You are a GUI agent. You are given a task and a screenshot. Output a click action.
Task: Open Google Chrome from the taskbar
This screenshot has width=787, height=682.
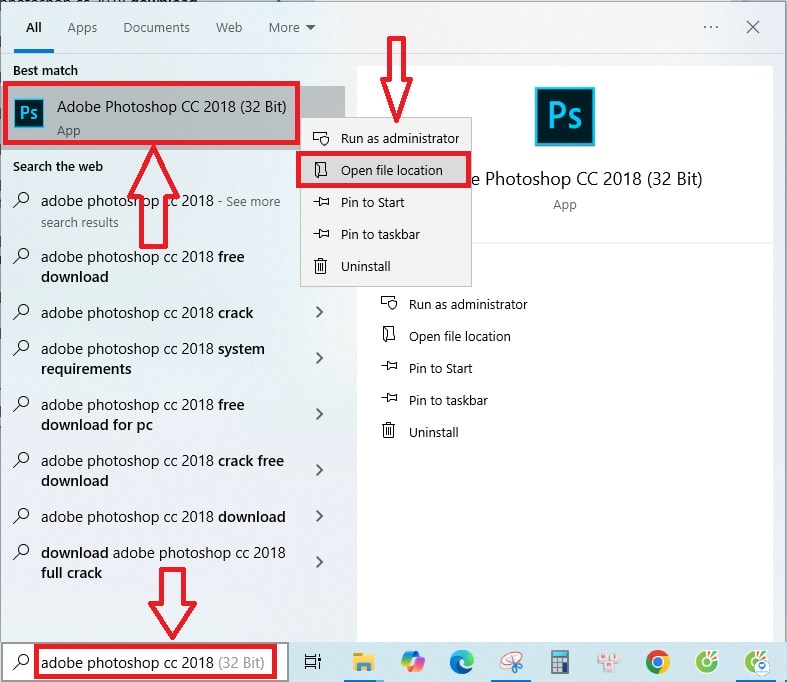(658, 662)
